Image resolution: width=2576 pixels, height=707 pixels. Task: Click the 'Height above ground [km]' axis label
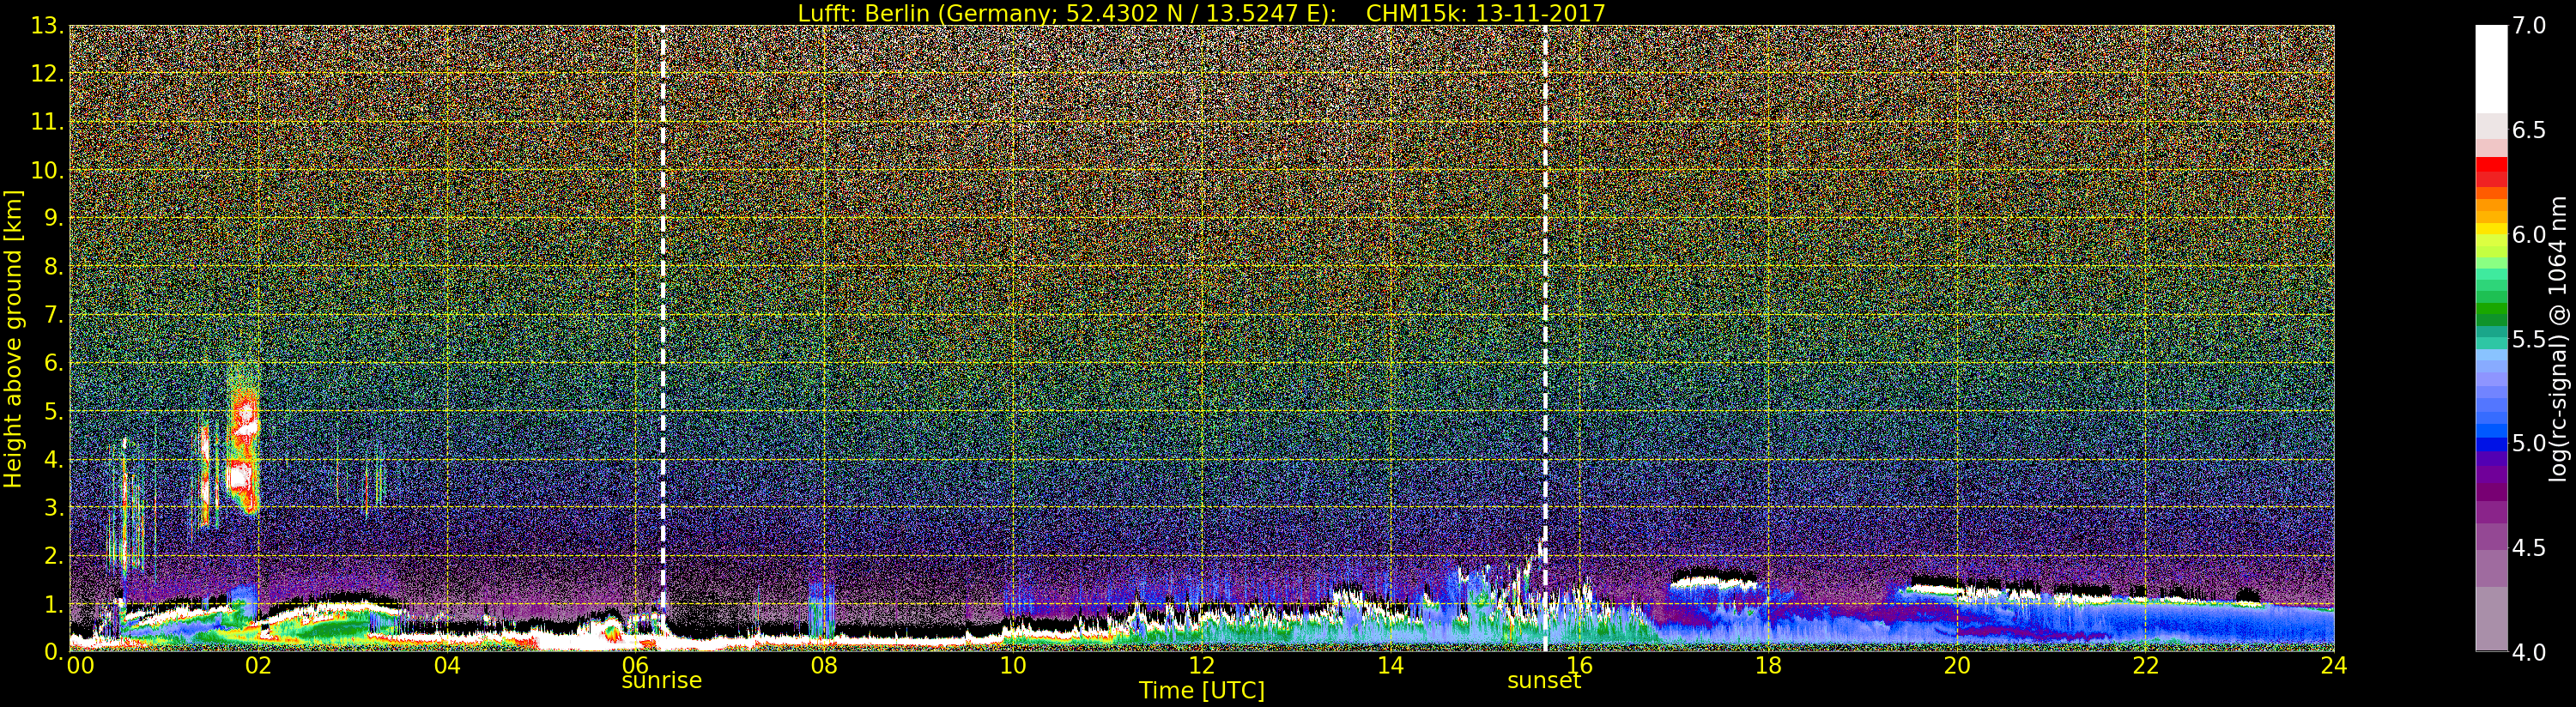(13, 338)
